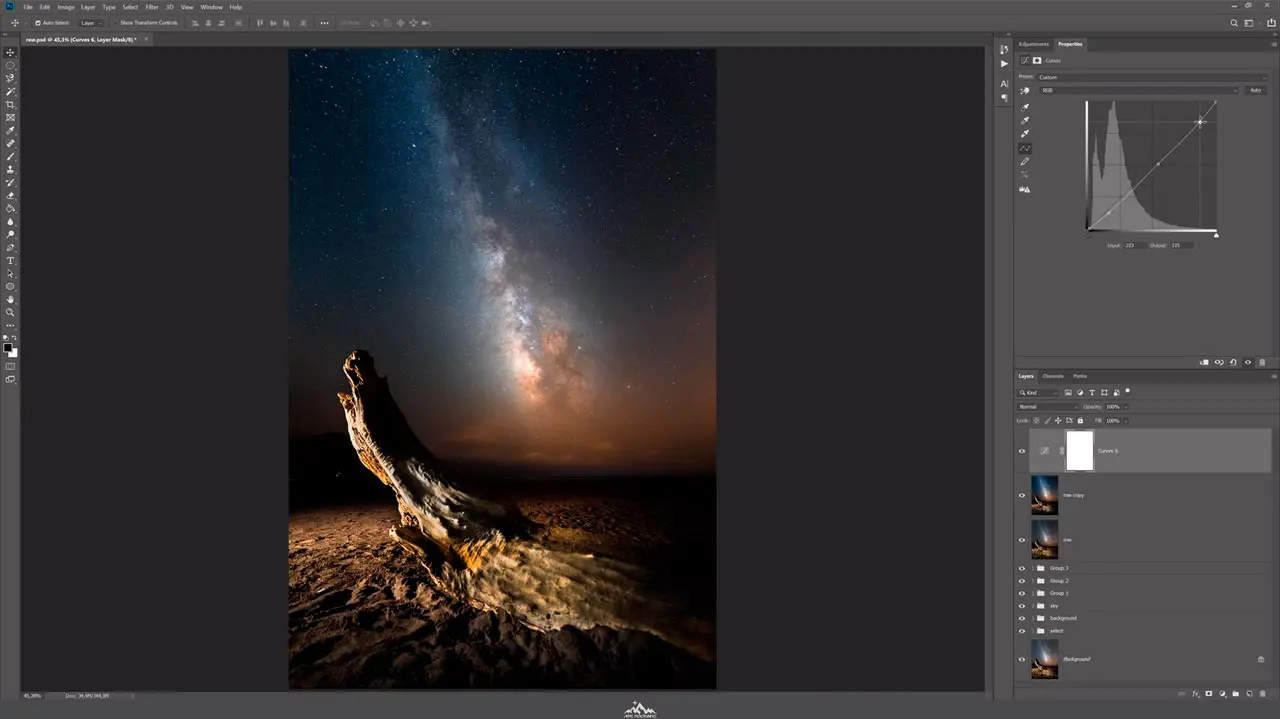Open the Select menu
Image resolution: width=1280 pixels, height=719 pixels.
pos(130,7)
